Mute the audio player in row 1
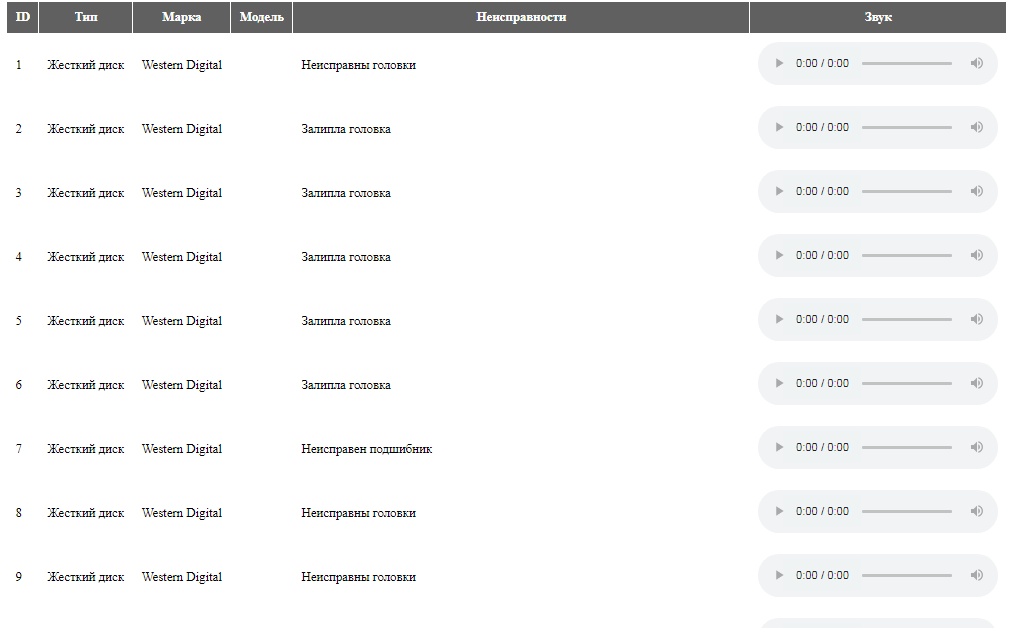 (976, 64)
